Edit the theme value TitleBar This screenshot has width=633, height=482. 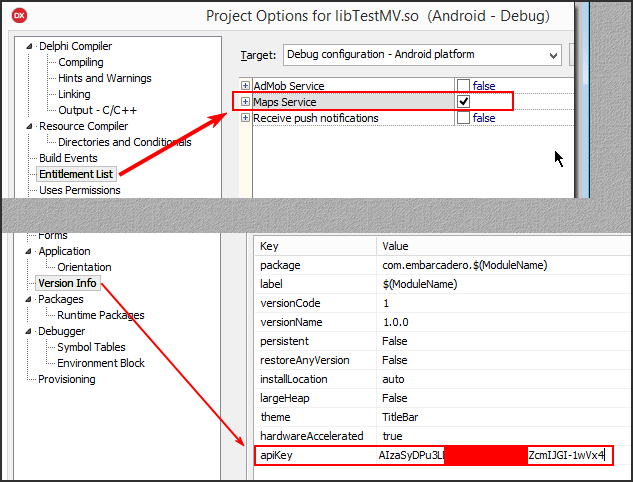tap(504, 417)
